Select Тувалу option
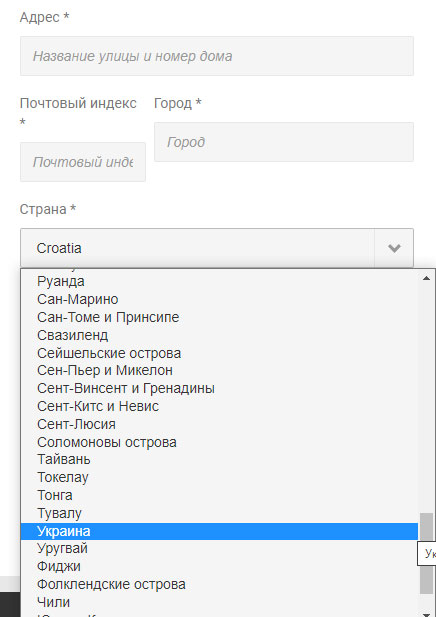The width and height of the screenshot is (436, 617). [219, 513]
